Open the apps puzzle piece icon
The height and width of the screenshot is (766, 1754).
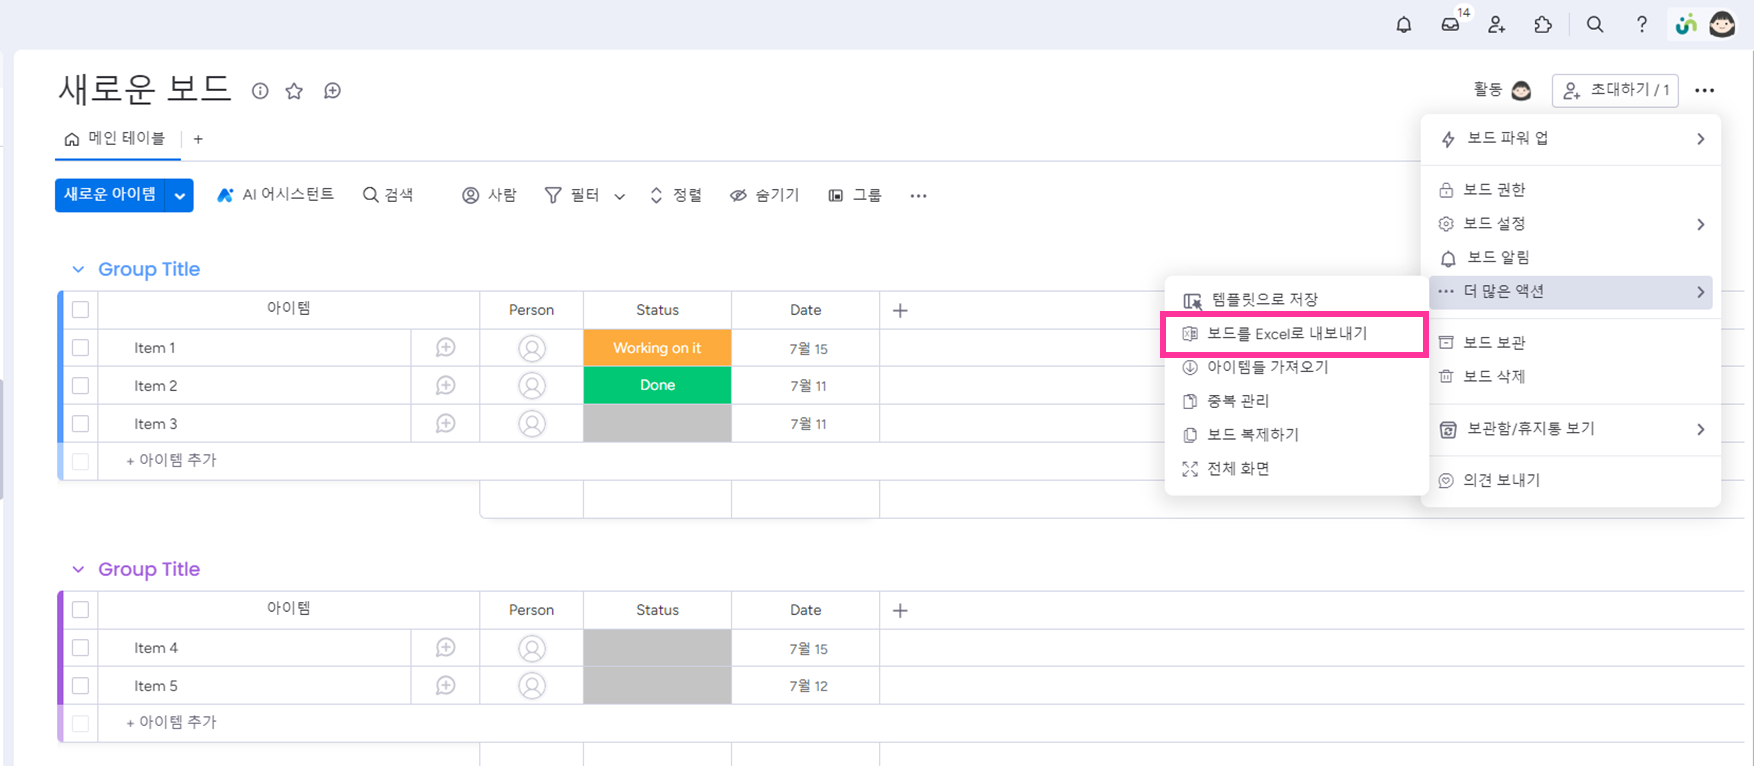[x=1543, y=25]
